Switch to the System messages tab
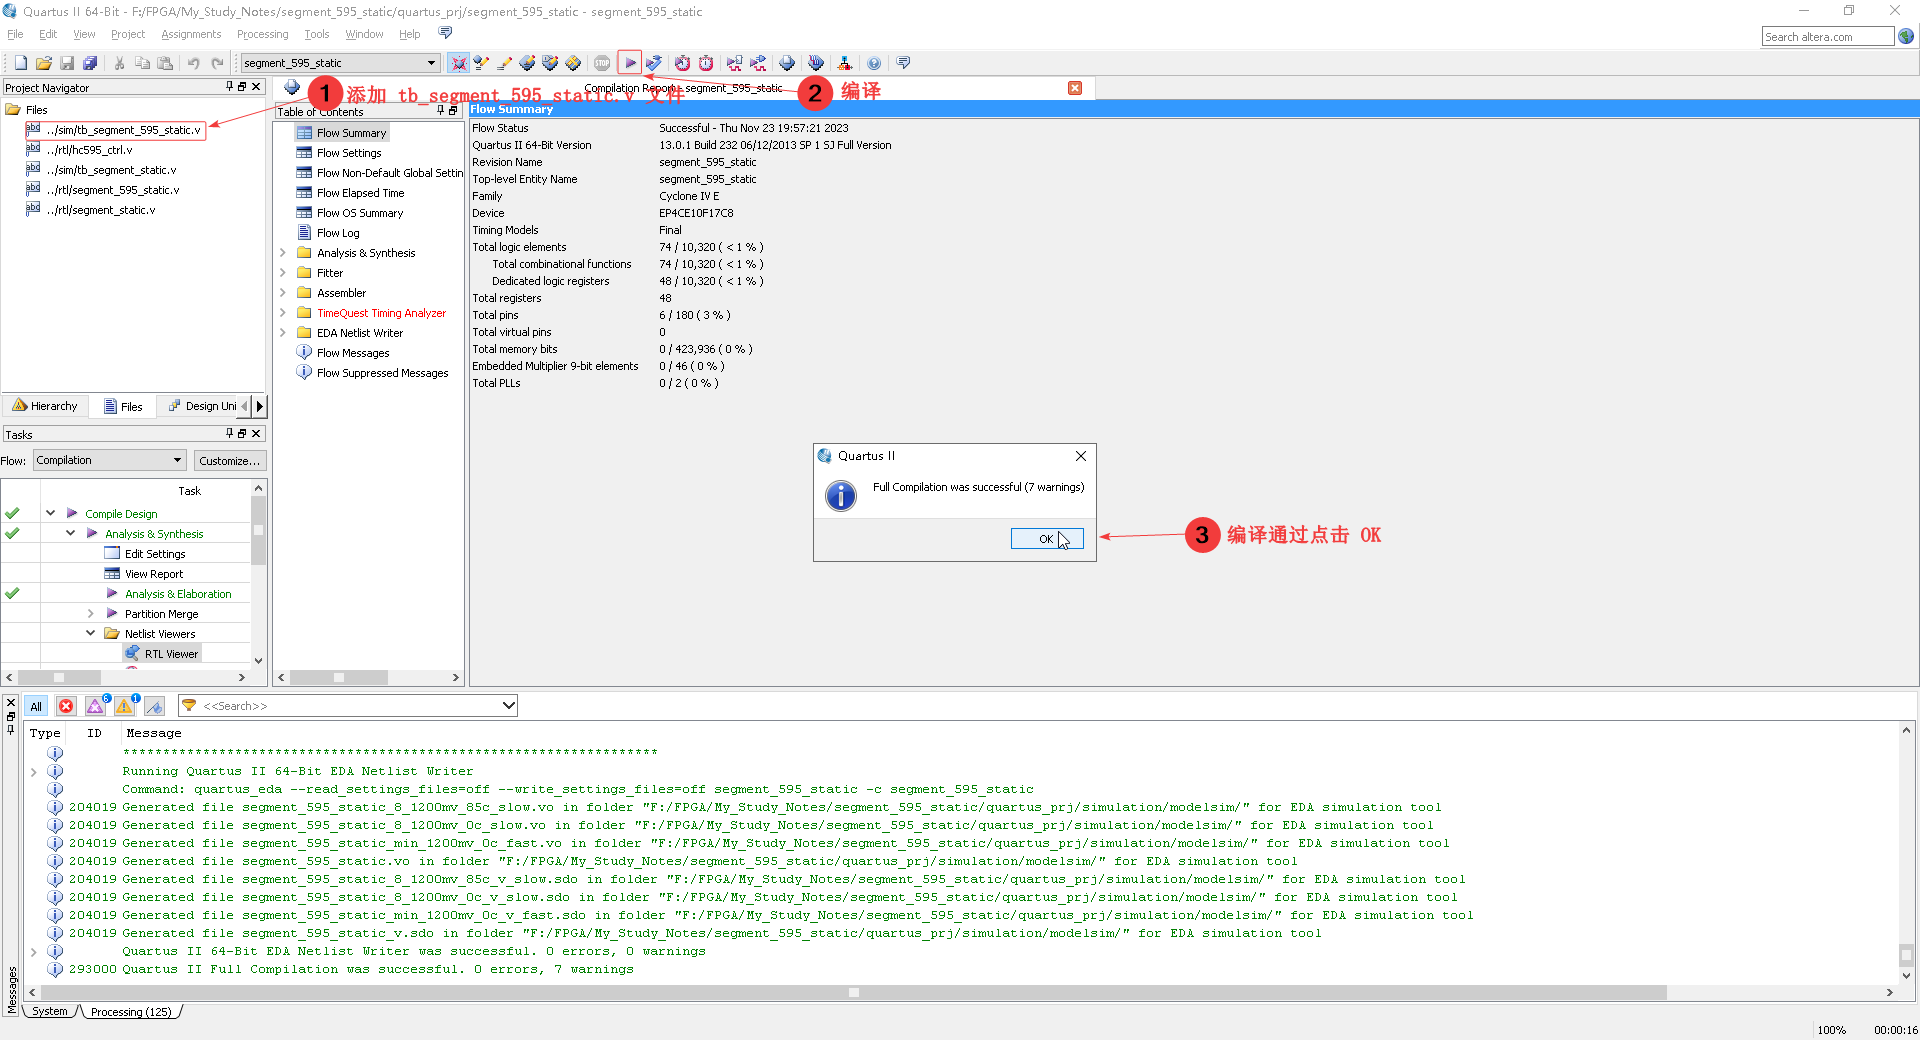Screen dimensions: 1920x1040 (x=50, y=1011)
